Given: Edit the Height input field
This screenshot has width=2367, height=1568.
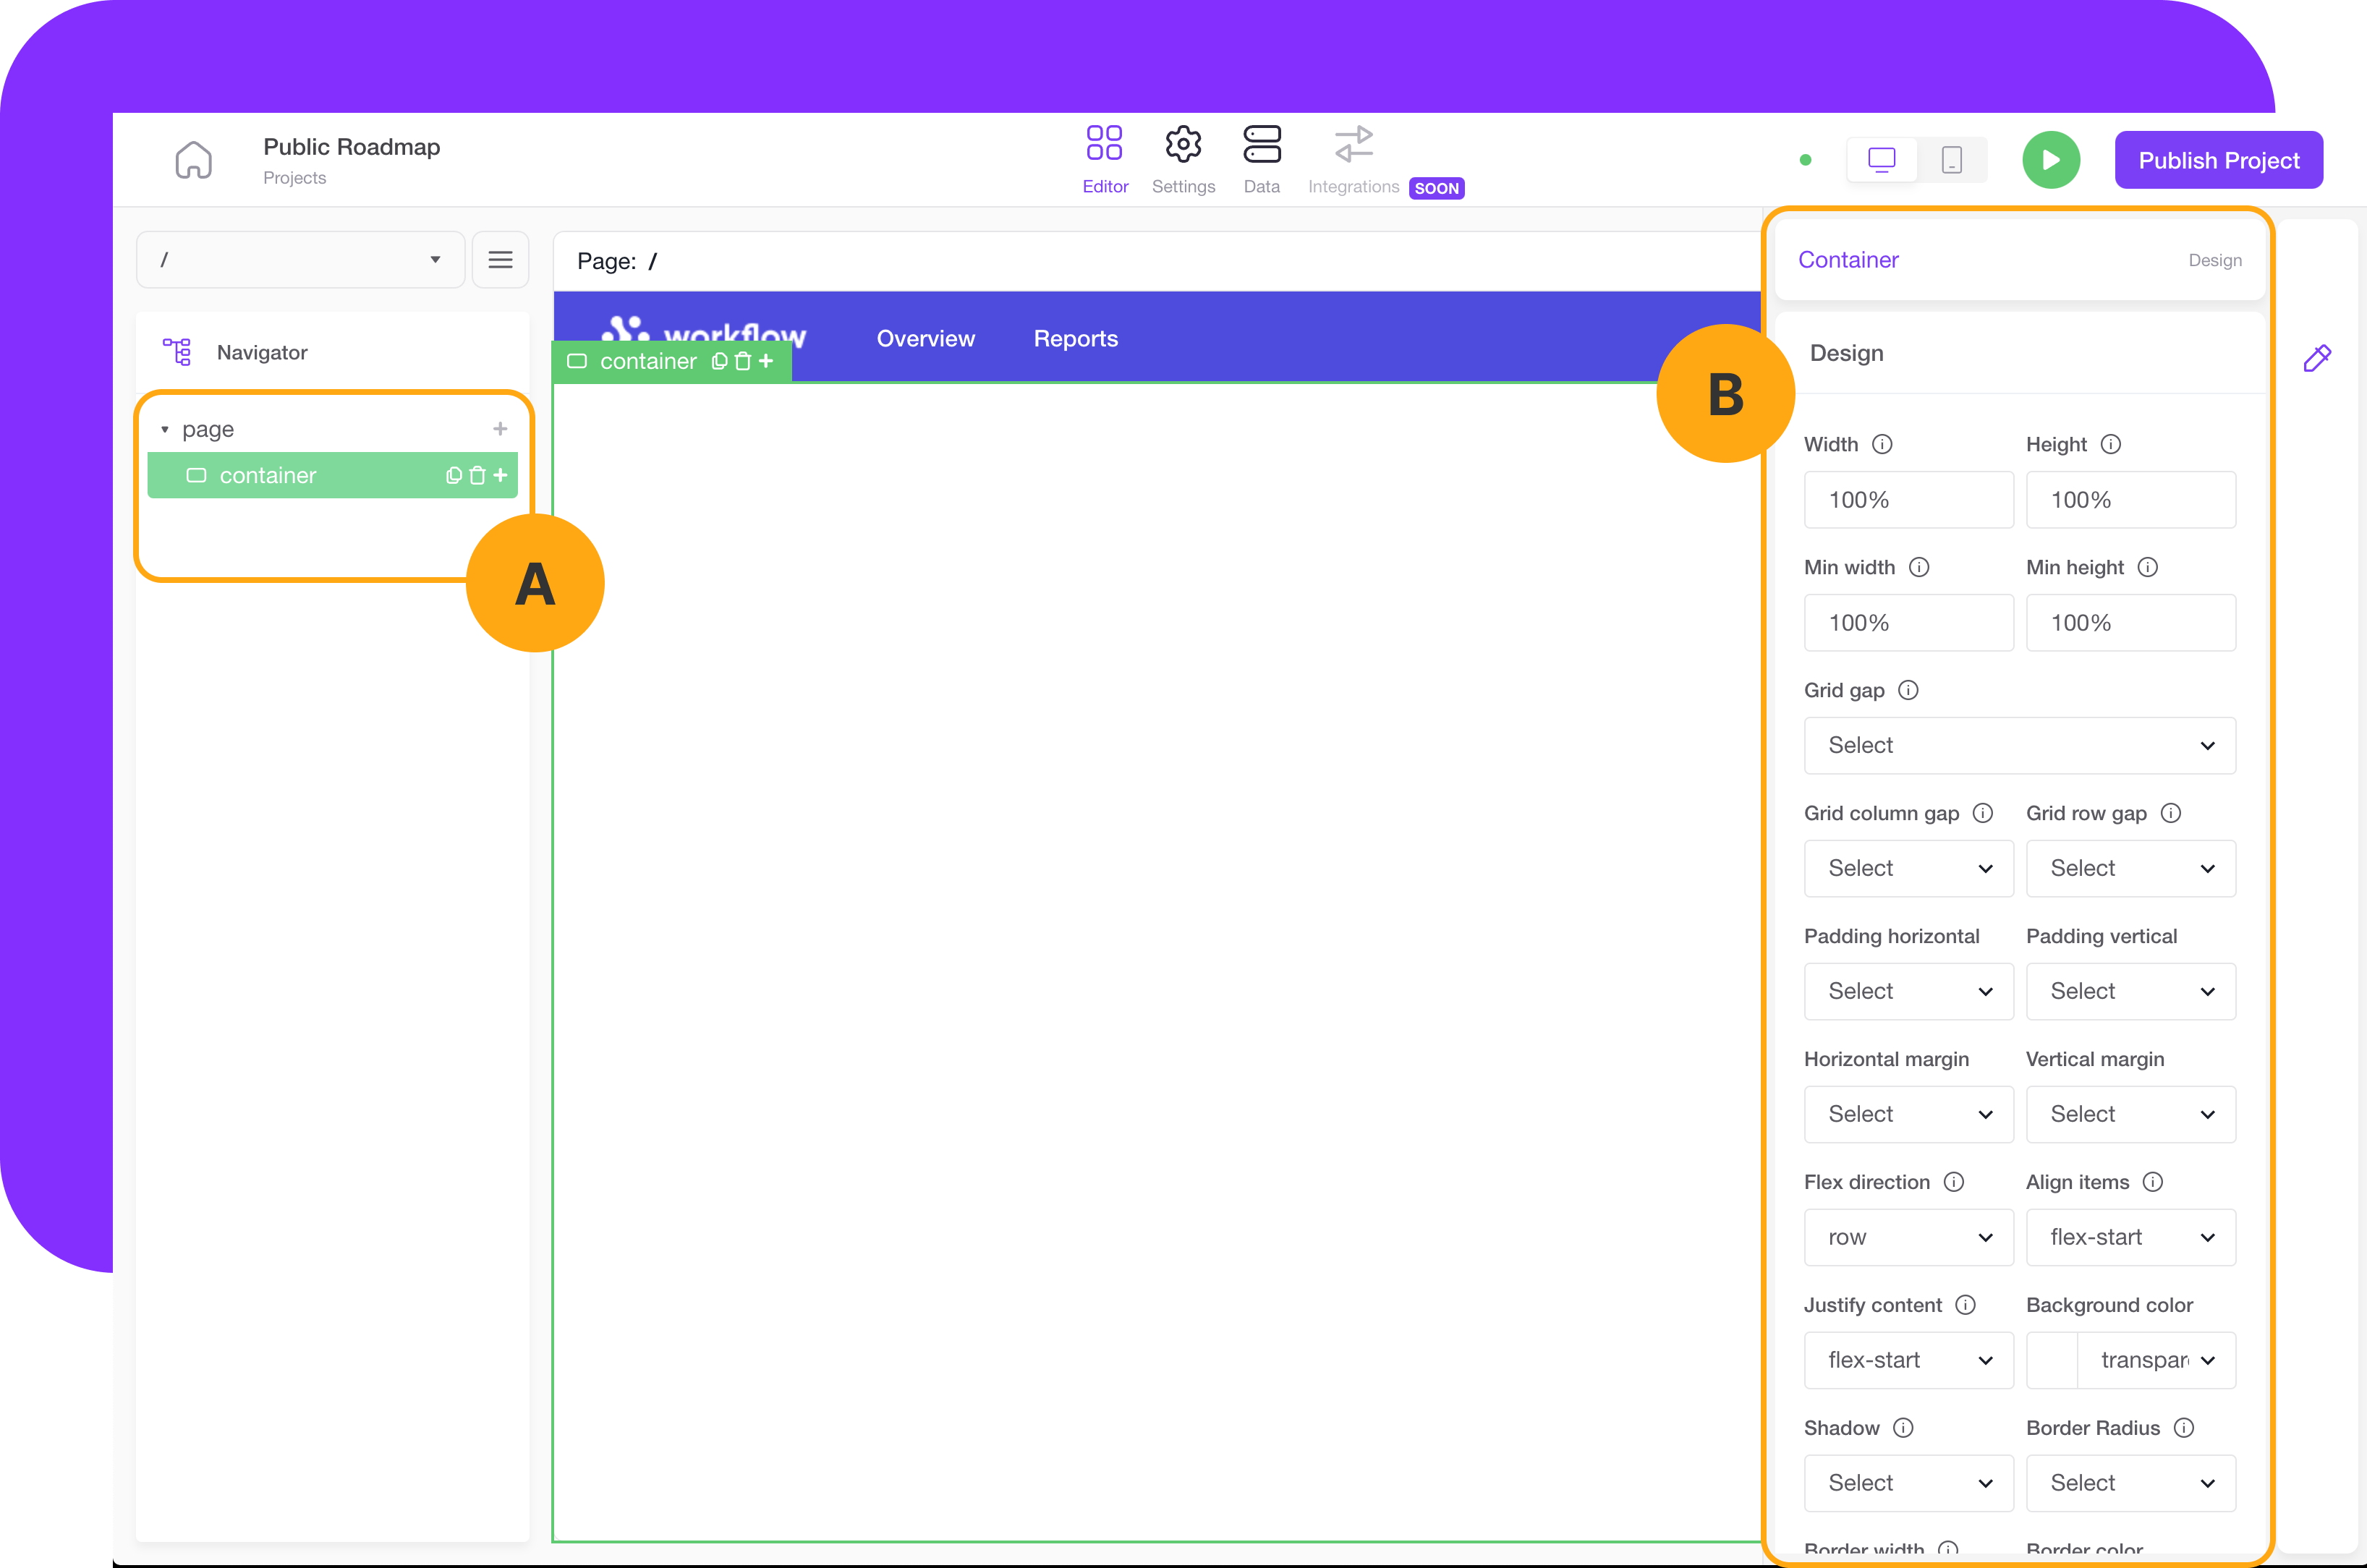Looking at the screenshot, I should (2130, 500).
